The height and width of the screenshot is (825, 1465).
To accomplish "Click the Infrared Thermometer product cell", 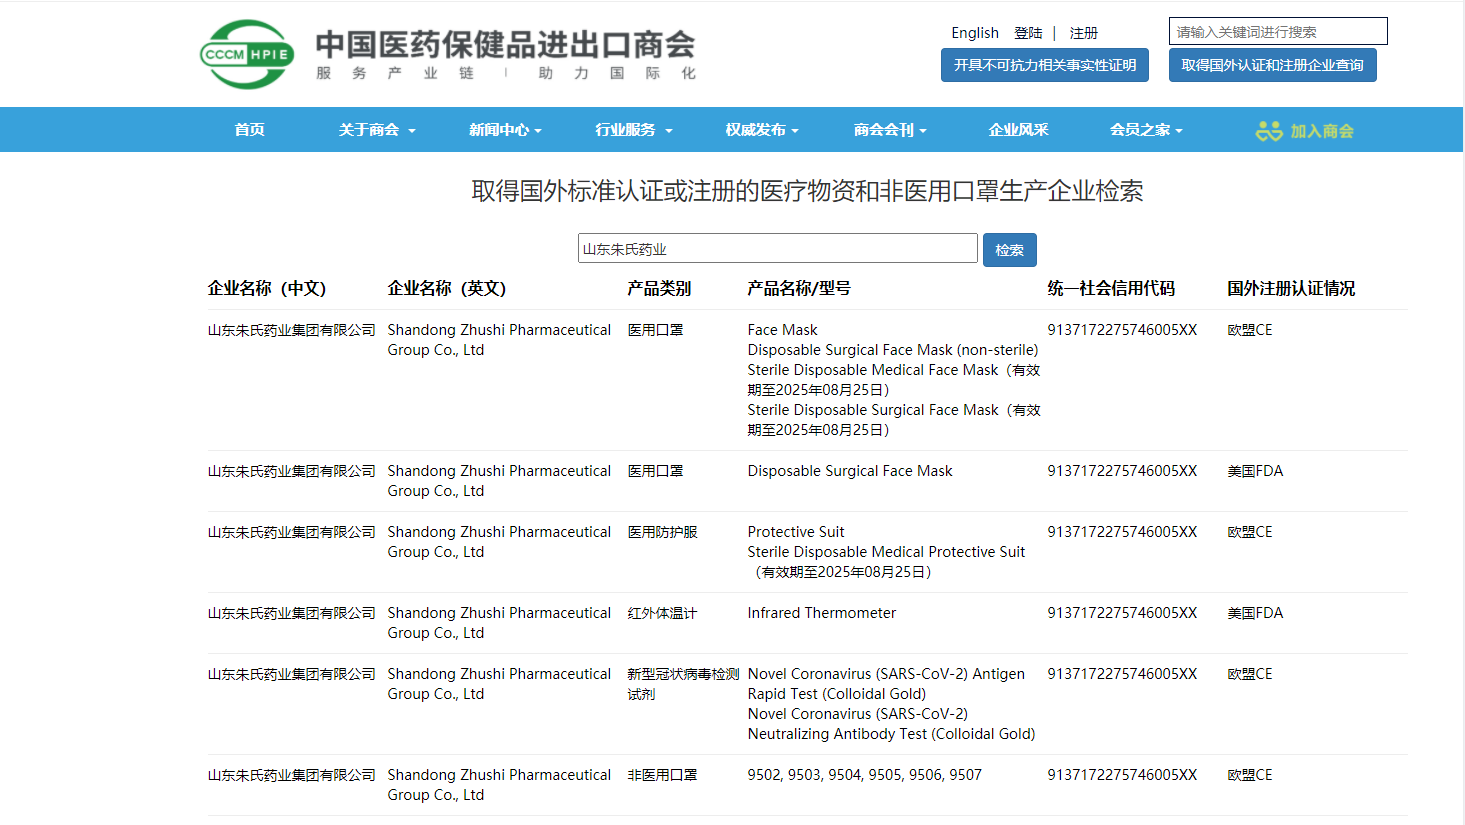I will (x=822, y=613).
